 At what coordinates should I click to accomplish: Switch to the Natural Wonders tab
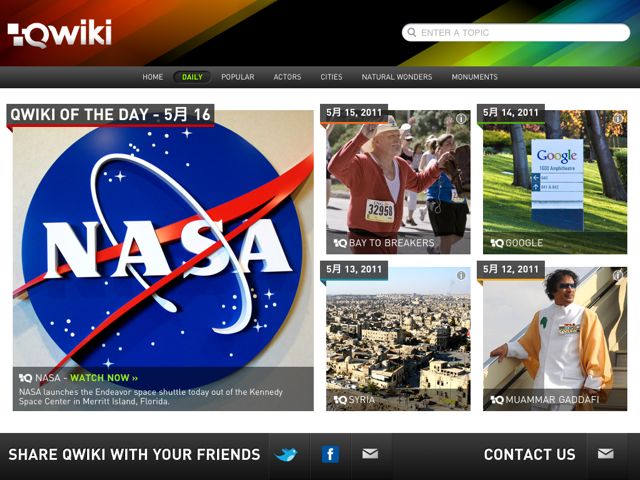tap(397, 77)
